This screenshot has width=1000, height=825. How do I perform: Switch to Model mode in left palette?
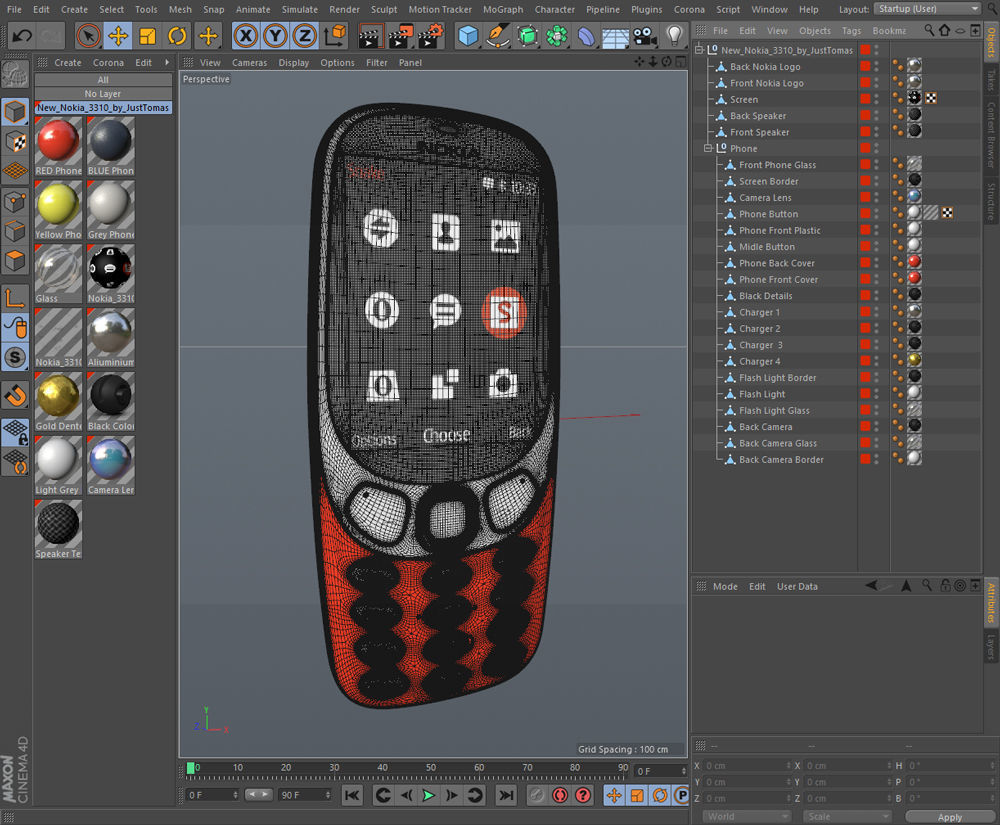(15, 112)
